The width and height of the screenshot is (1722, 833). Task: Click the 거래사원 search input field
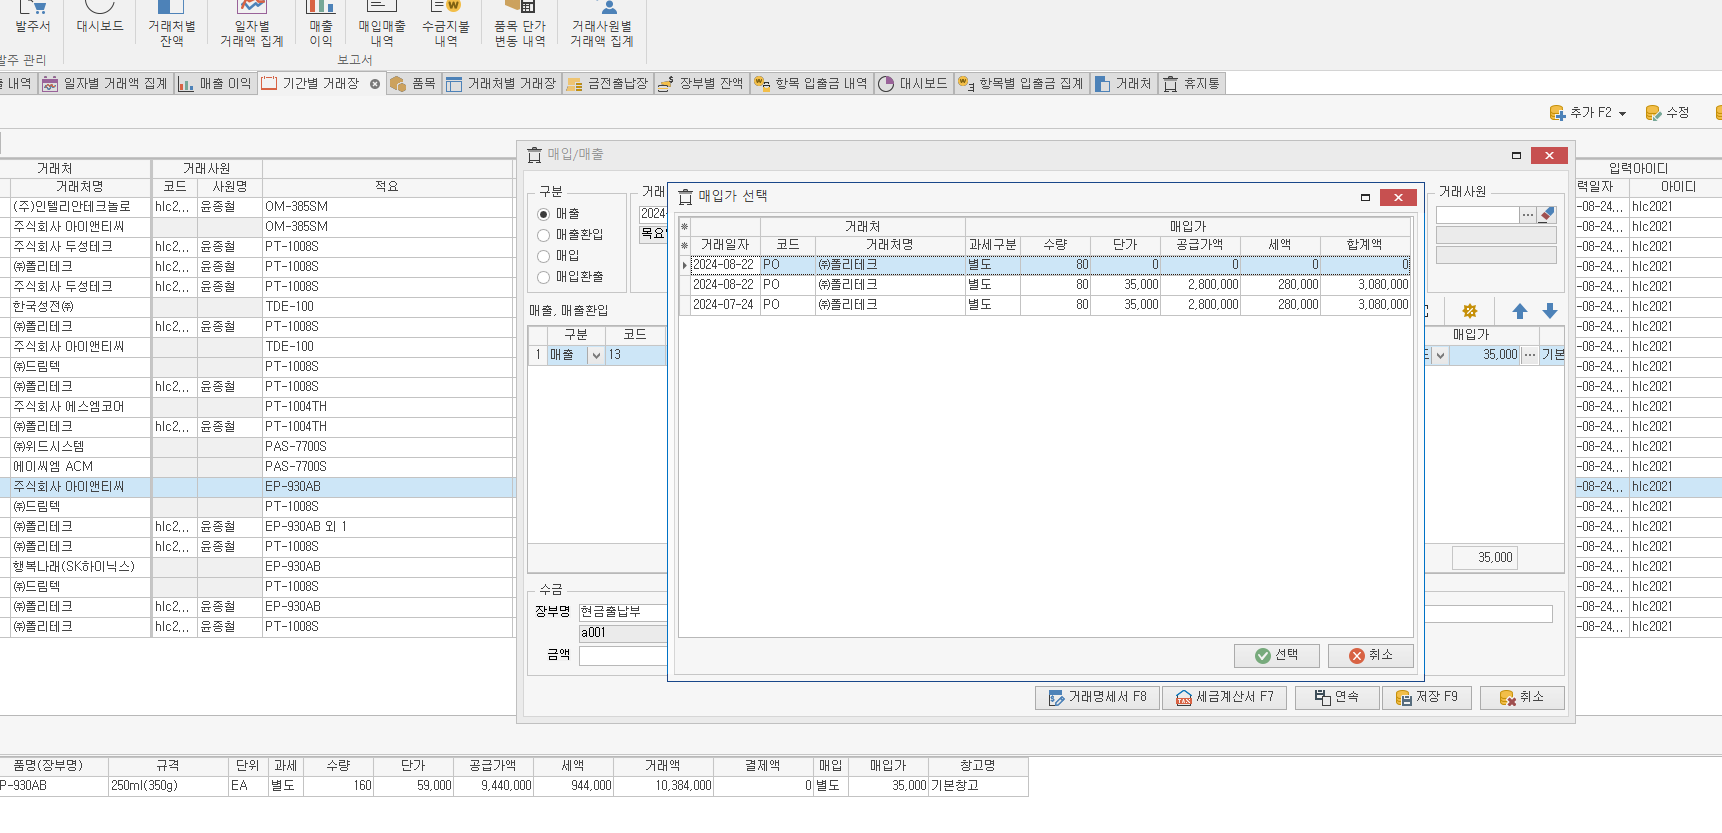(x=1477, y=215)
